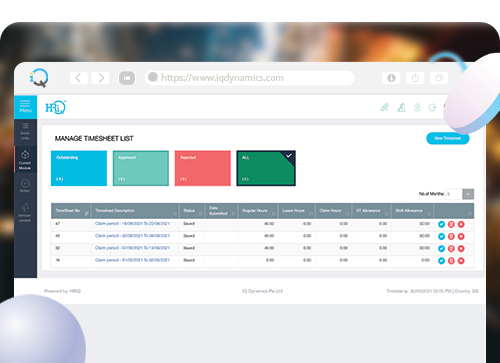
Task: Click the red X icon for timesheet 45
Action: (461, 236)
